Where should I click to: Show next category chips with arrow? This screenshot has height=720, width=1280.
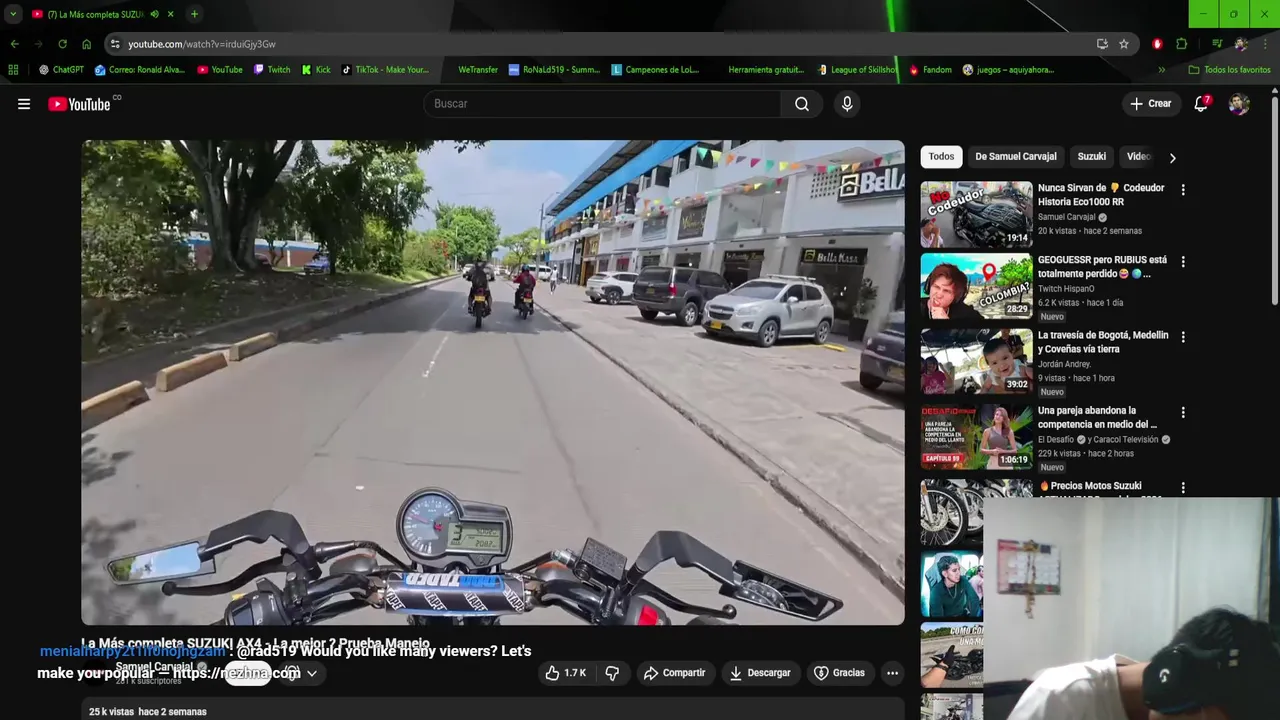tap(1172, 157)
